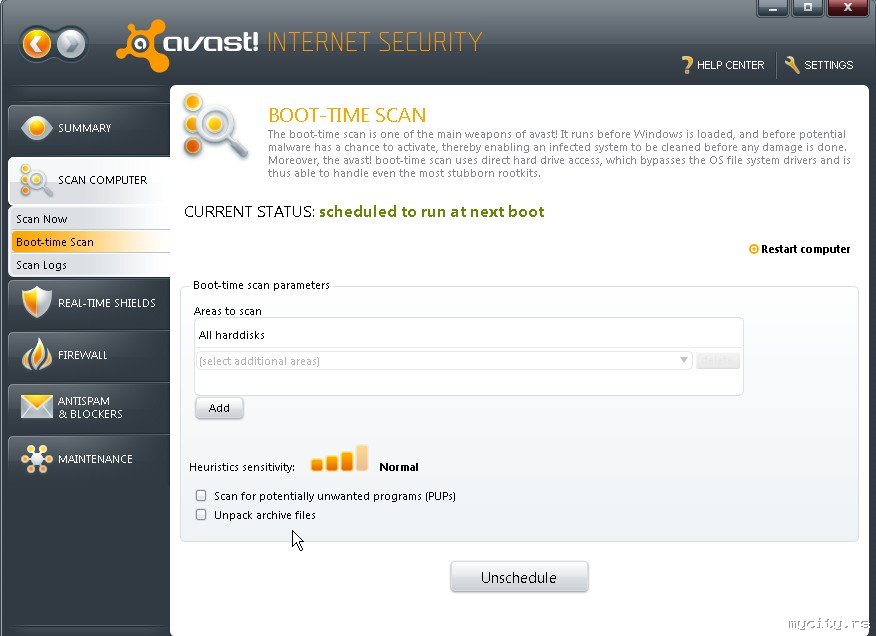
Task: Click the Firewall flame icon
Action: click(36, 355)
